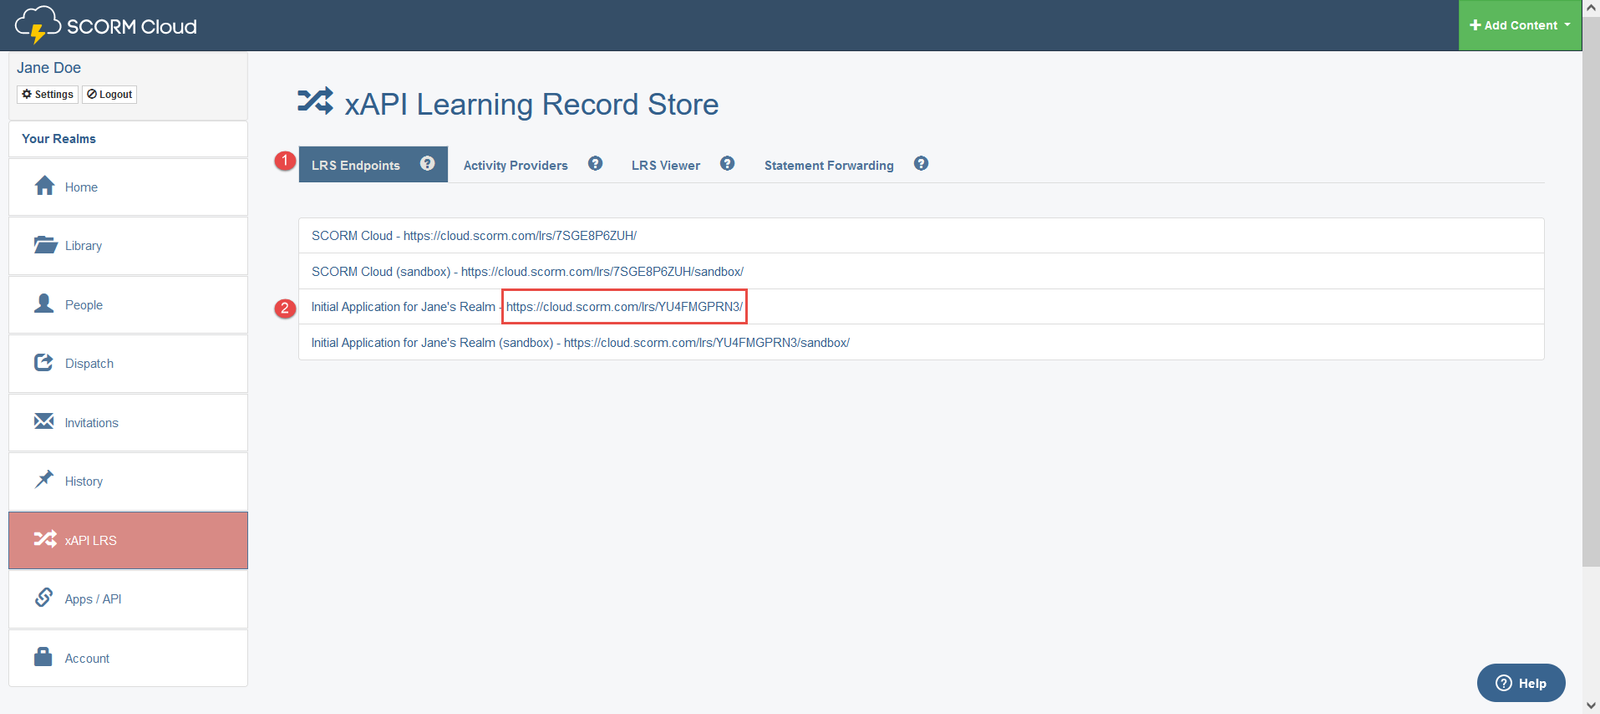Click help icon beside LRS Endpoints tab

pyautogui.click(x=427, y=164)
